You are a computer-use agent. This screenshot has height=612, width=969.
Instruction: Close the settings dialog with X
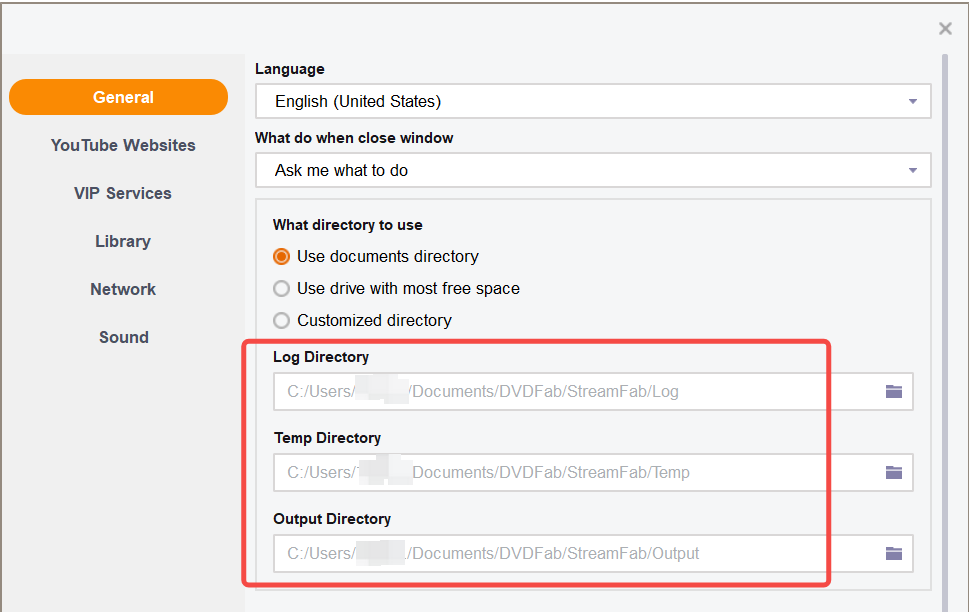pos(945,29)
